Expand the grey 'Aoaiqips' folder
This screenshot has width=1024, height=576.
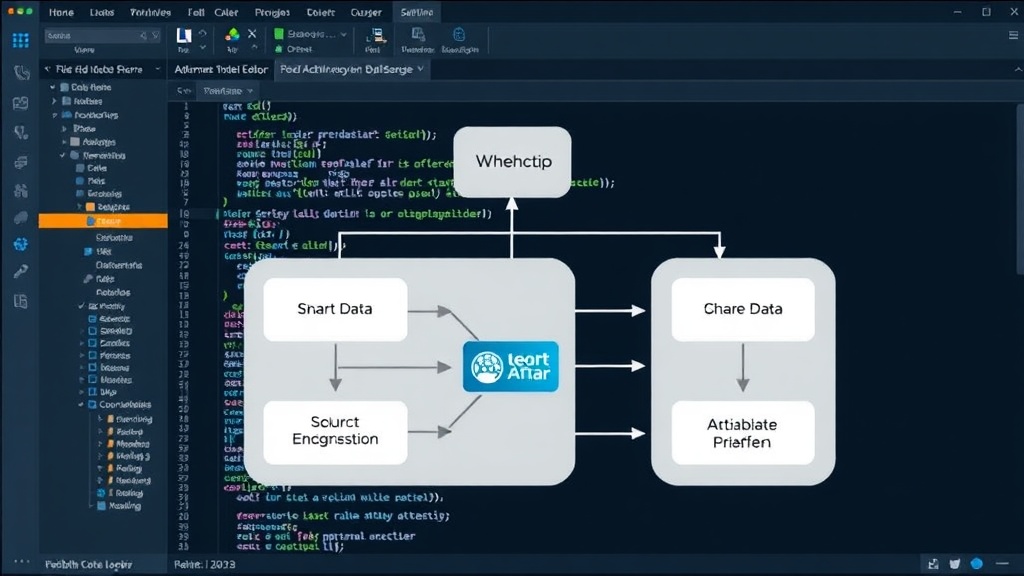[64, 142]
